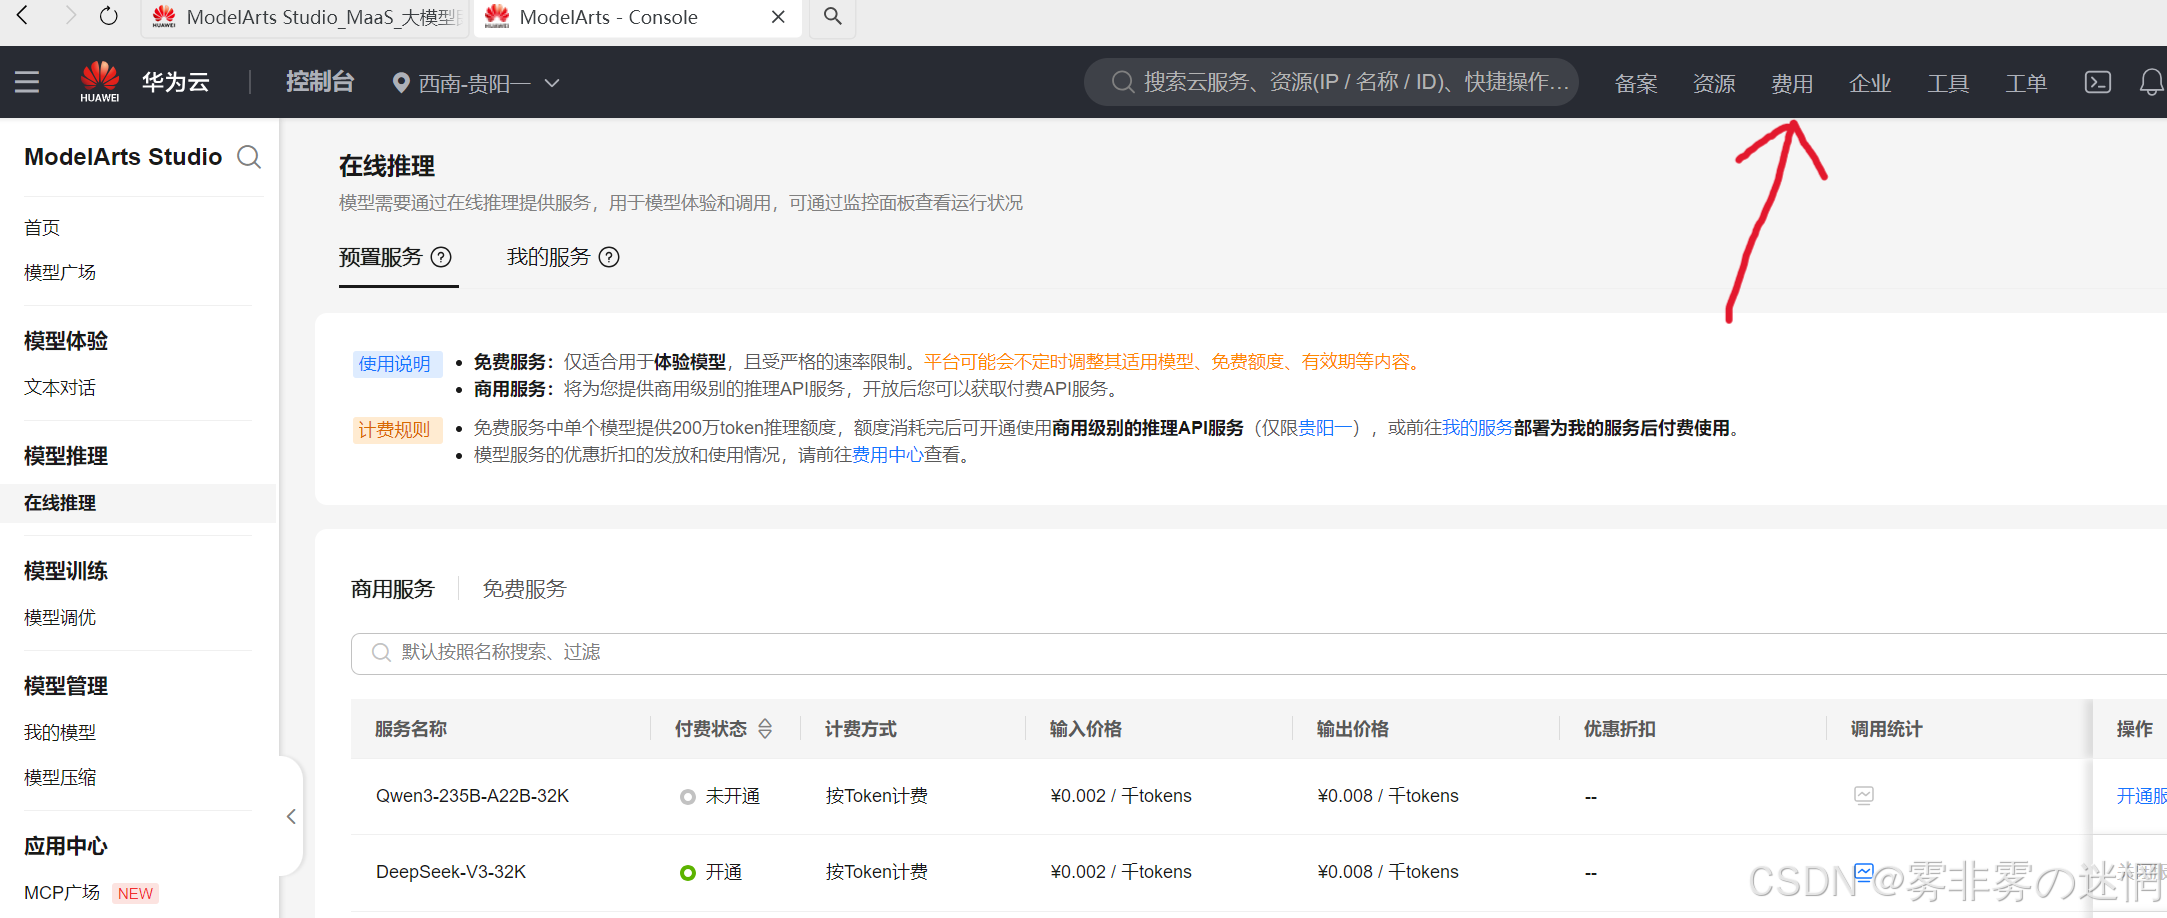Click the 输出价格 column header
The height and width of the screenshot is (918, 2167).
pos(1353,729)
